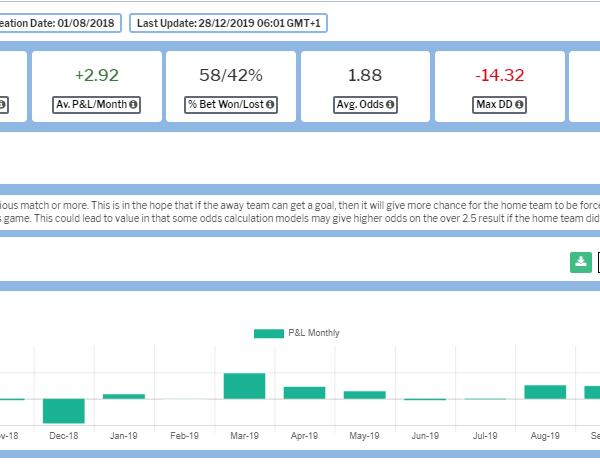The width and height of the screenshot is (600, 464).
Task: Select the Av. P&L/Month label
Action: pos(92,104)
